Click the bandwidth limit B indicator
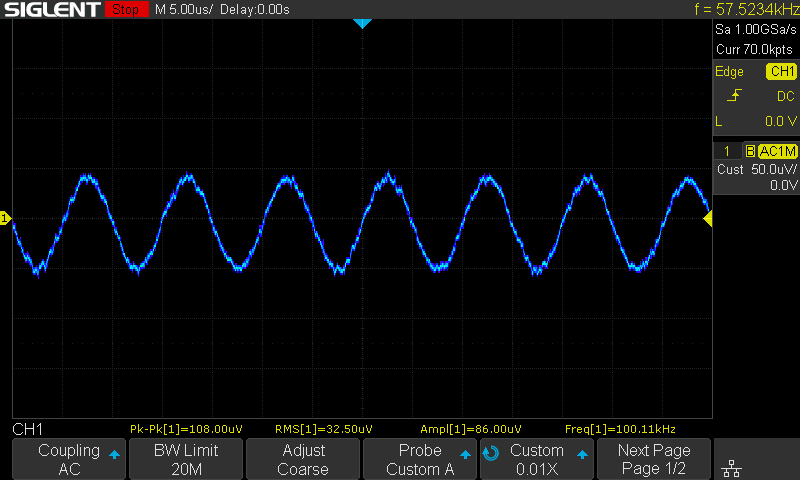This screenshot has width=800, height=480. pyautogui.click(x=750, y=151)
